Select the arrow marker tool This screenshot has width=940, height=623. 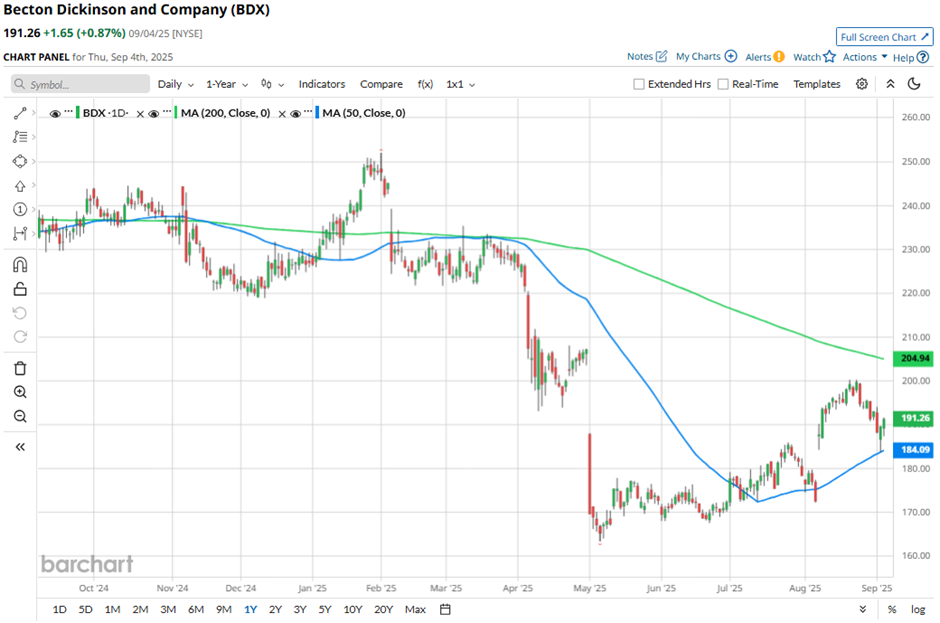tap(20, 186)
